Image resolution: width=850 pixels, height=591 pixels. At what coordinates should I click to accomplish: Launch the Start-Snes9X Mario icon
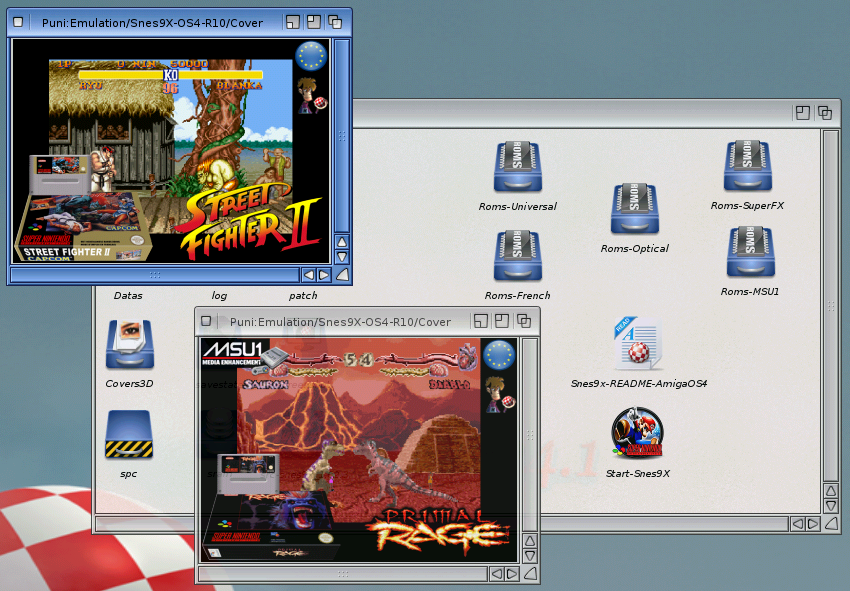click(x=638, y=433)
